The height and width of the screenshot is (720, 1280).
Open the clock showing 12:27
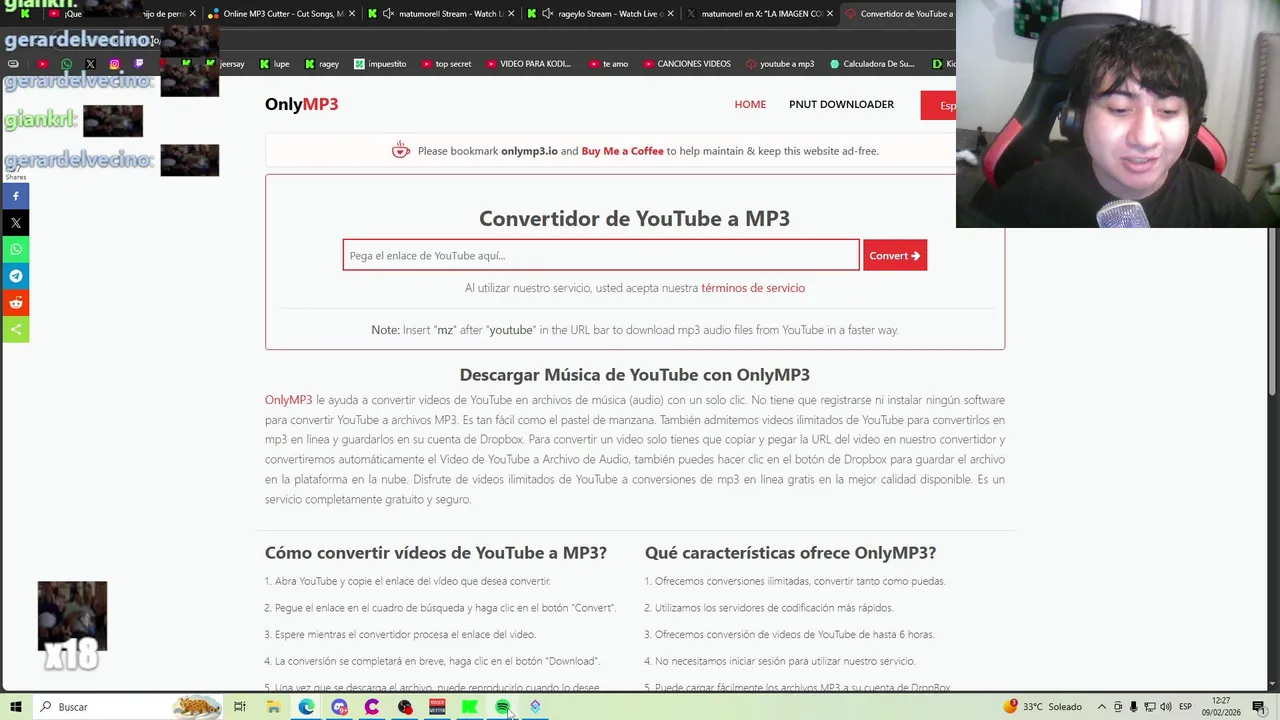pyautogui.click(x=1220, y=707)
